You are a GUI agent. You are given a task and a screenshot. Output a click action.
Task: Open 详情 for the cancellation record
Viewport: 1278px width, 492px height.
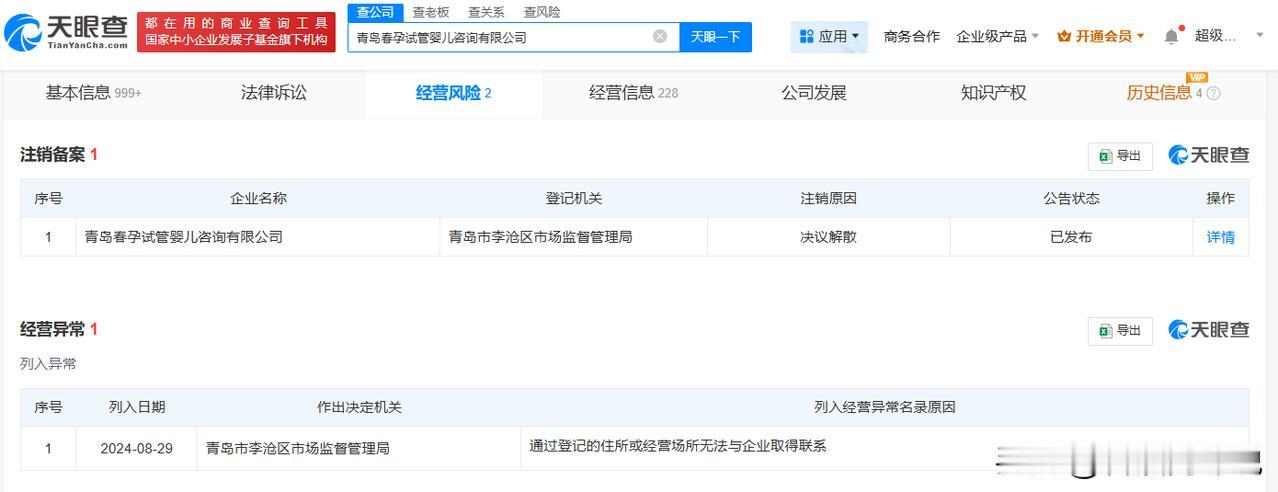(1220, 237)
